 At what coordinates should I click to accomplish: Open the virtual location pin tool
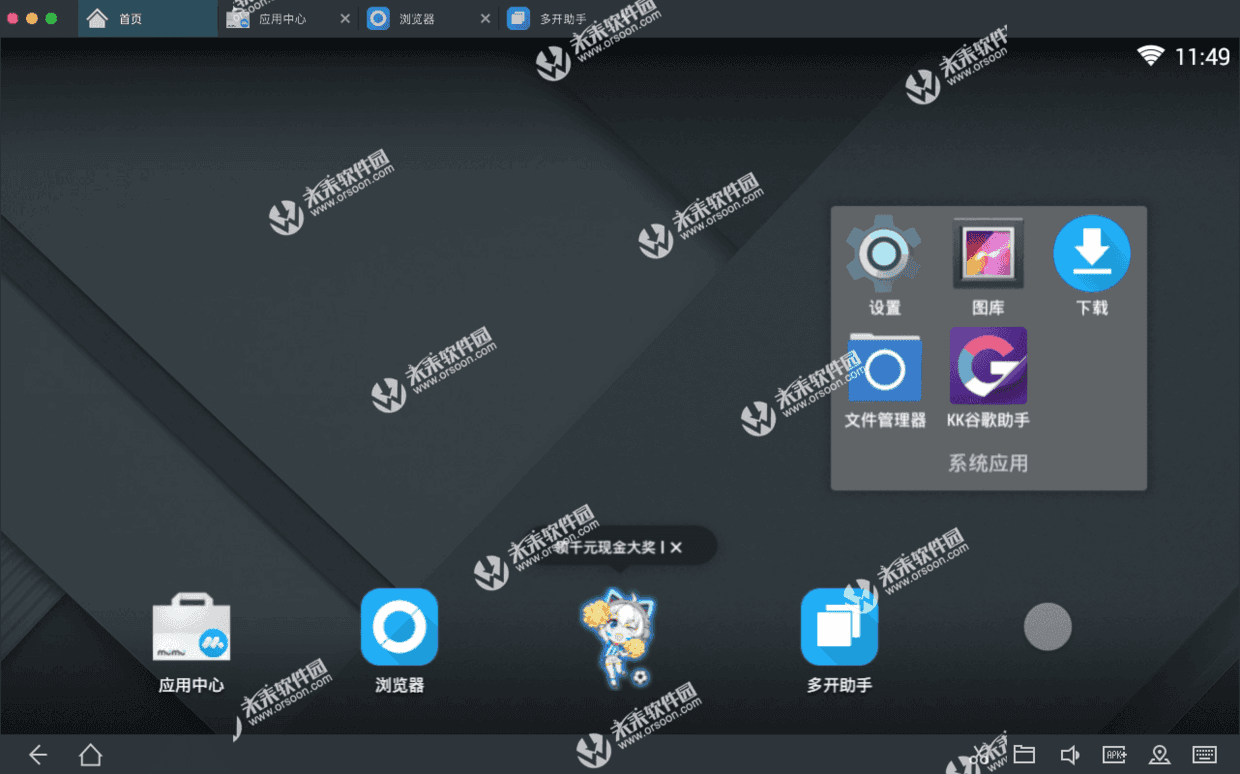pos(1160,754)
